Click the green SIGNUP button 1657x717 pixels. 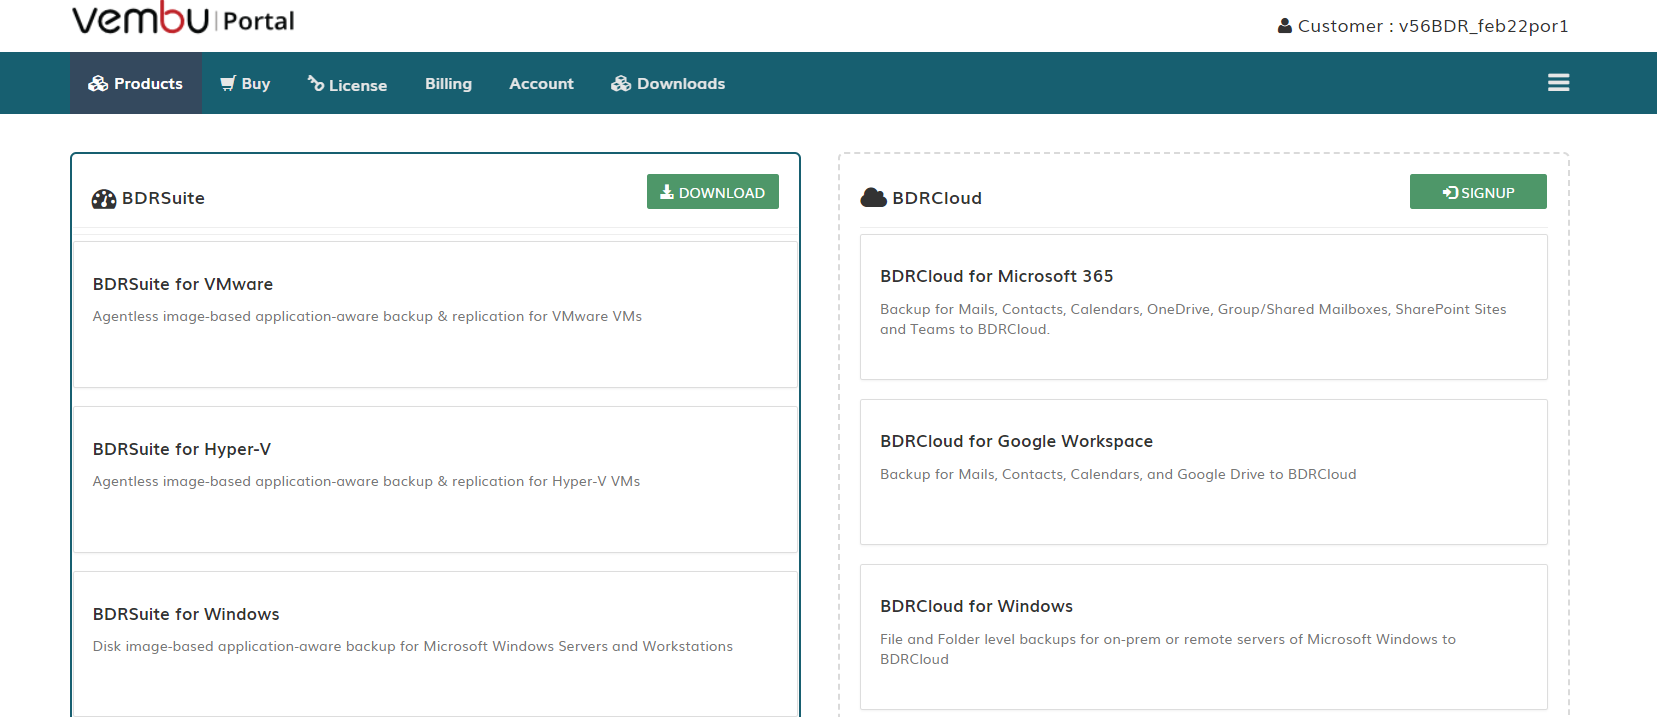(x=1478, y=192)
